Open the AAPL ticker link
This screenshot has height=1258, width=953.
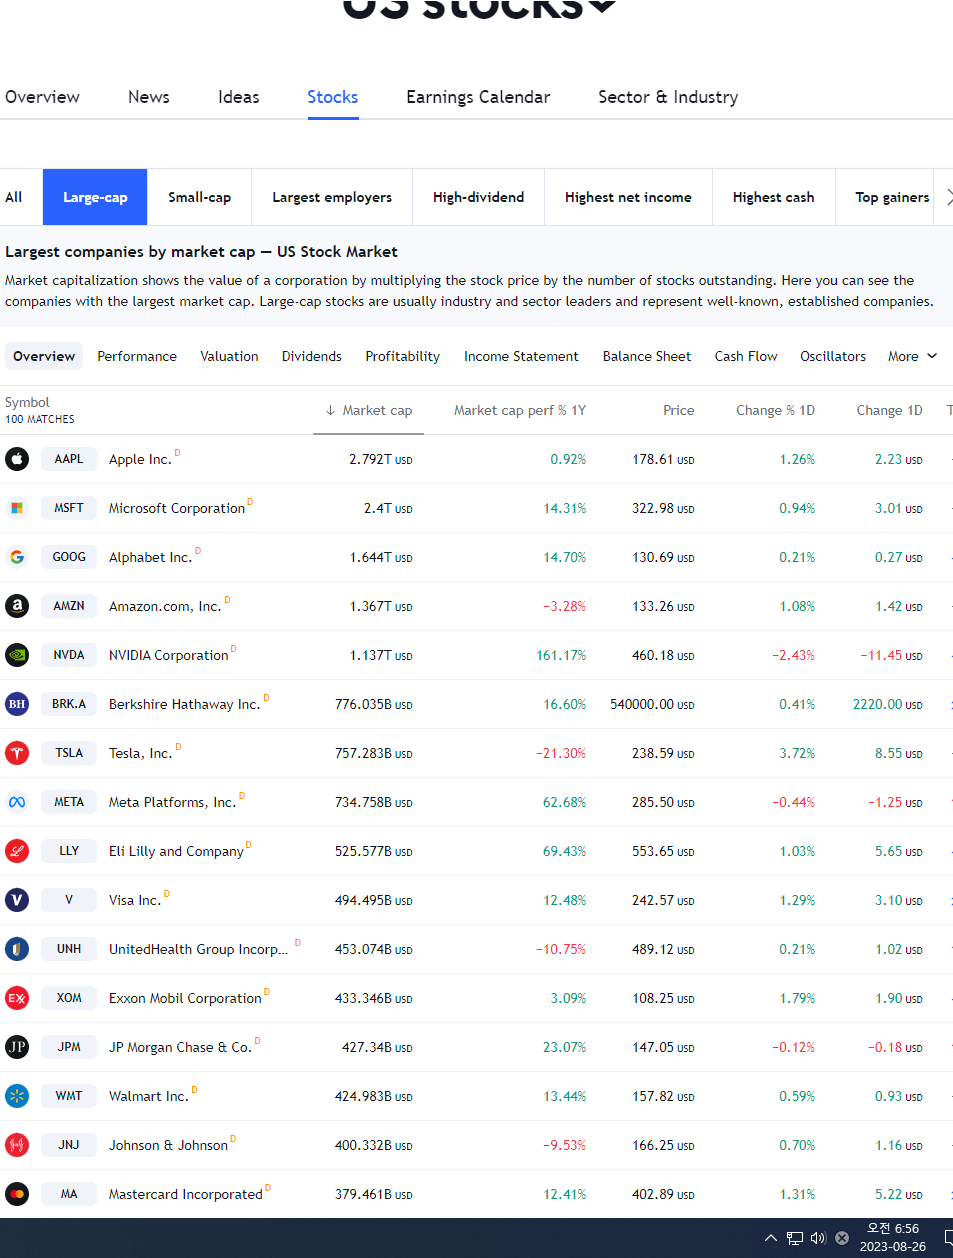pyautogui.click(x=69, y=459)
